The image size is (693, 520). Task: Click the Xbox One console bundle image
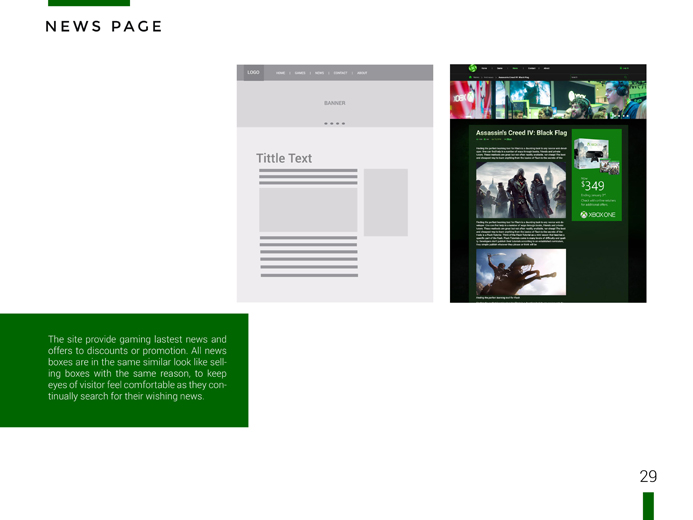pyautogui.click(x=597, y=155)
